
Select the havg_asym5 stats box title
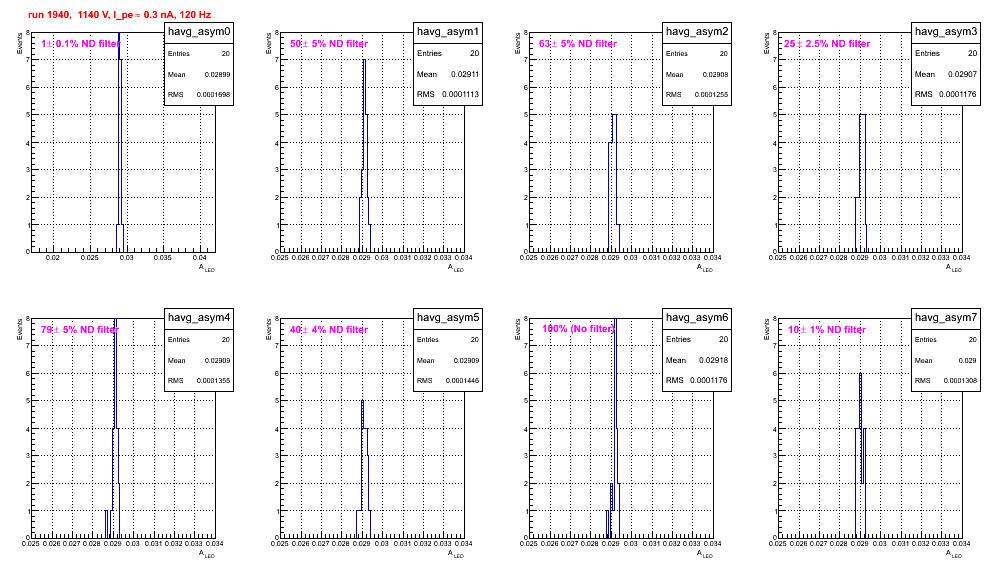[448, 318]
